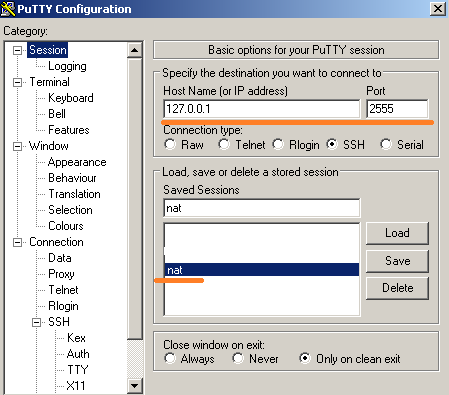The image size is (449, 395).
Task: Open the TTY category
Action: (78, 370)
